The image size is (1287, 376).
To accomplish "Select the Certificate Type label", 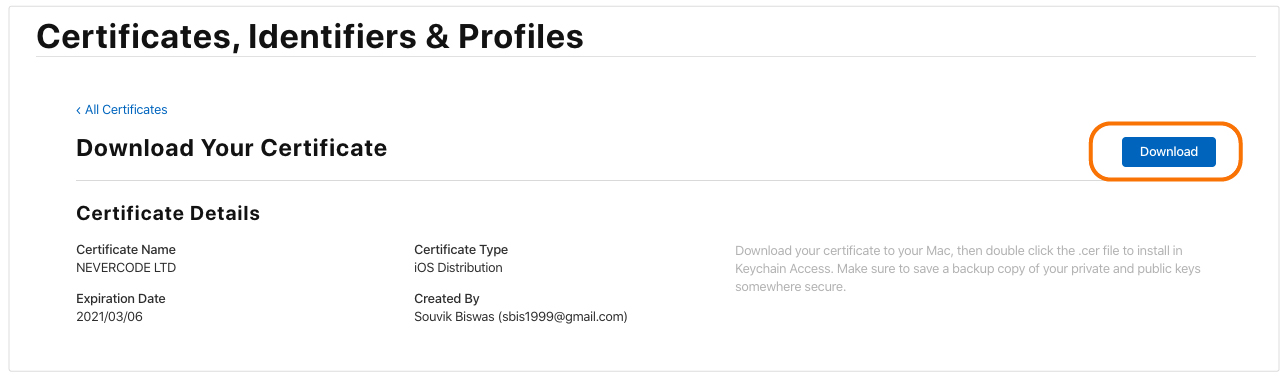I will click(461, 250).
